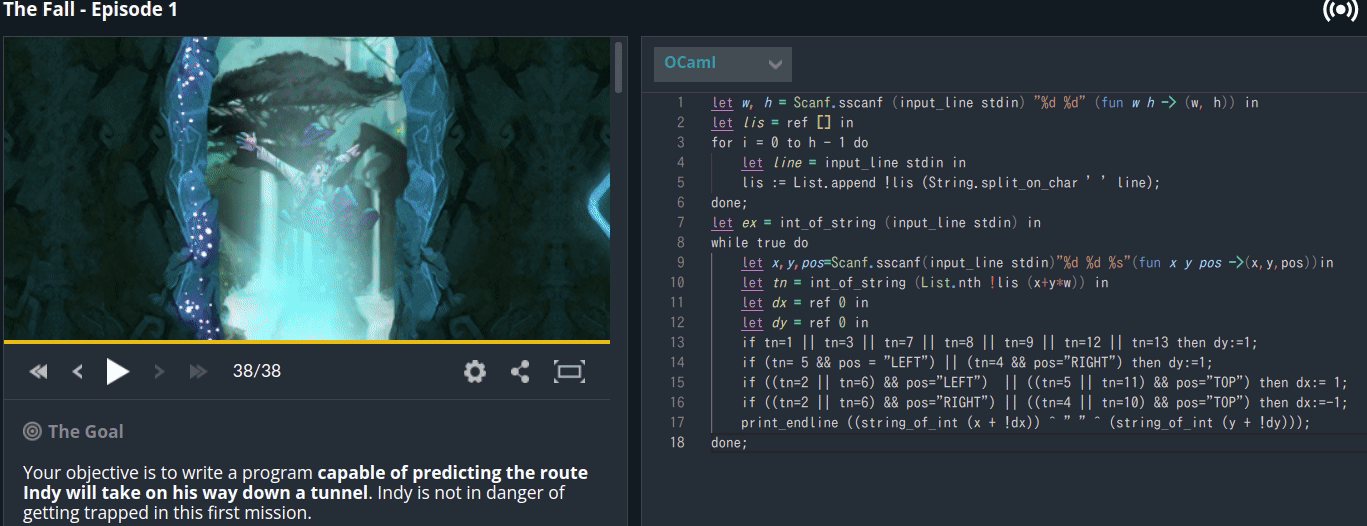Viewport: 1367px width, 526px height.
Task: Click 'let lis = ref [] in' code line
Action: pos(782,122)
